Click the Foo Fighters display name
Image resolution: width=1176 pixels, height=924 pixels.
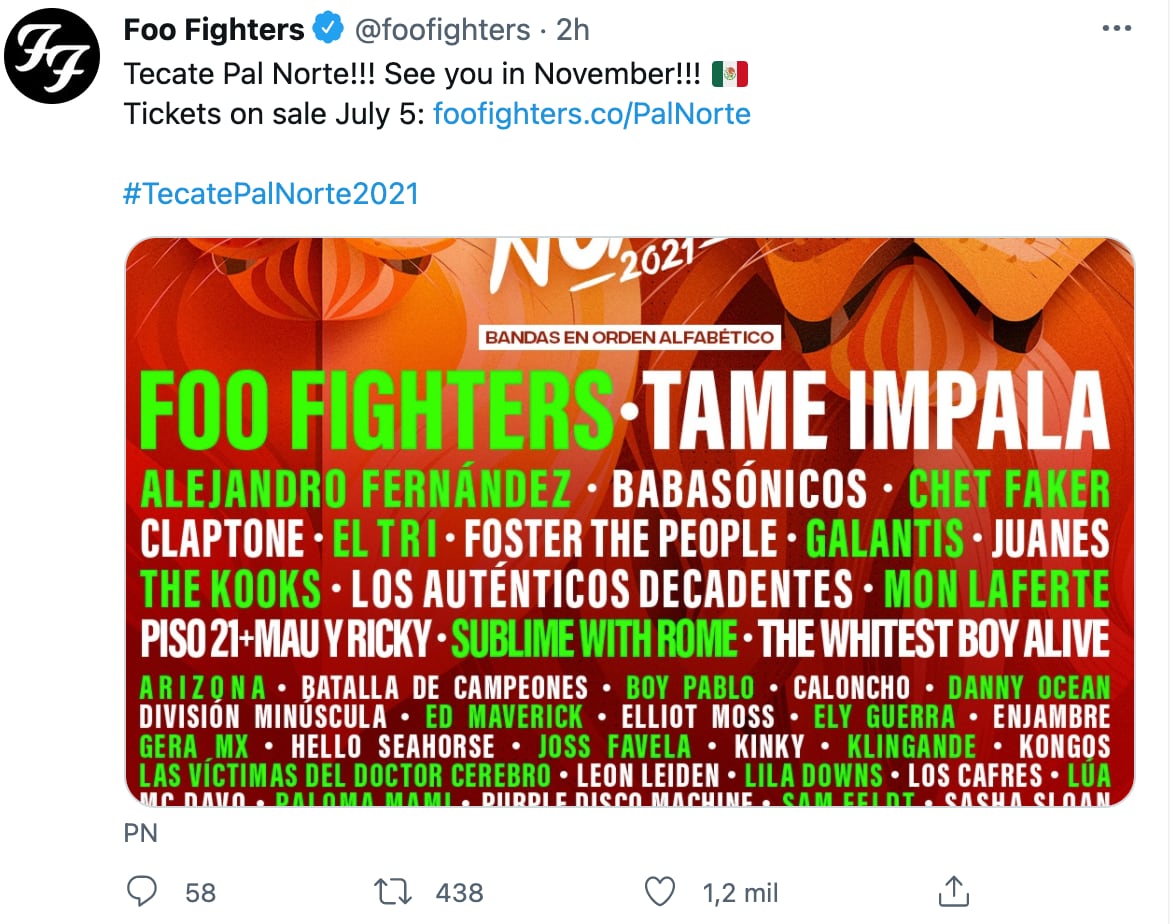pyautogui.click(x=214, y=30)
